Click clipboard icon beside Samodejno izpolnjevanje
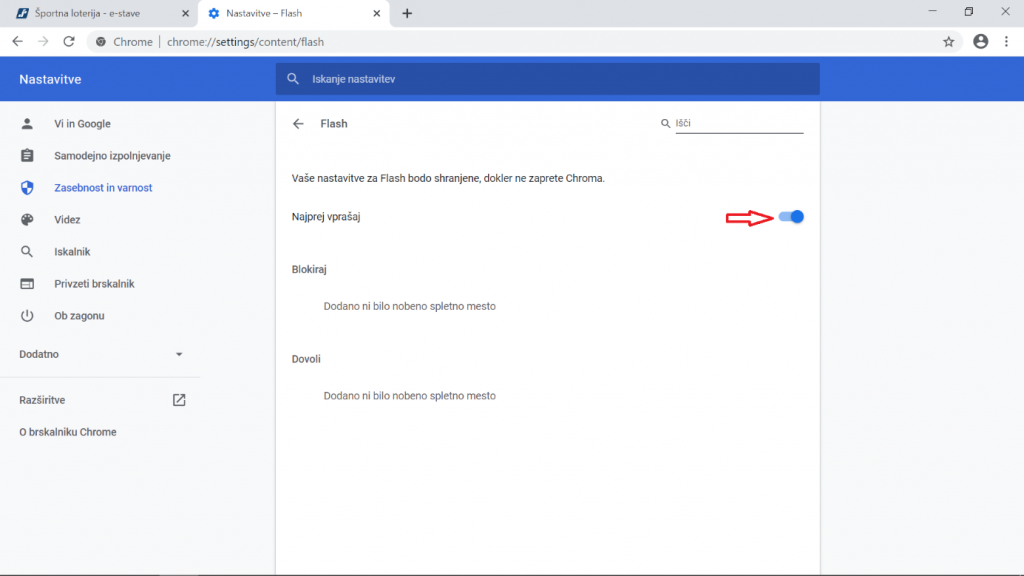 pyautogui.click(x=27, y=155)
